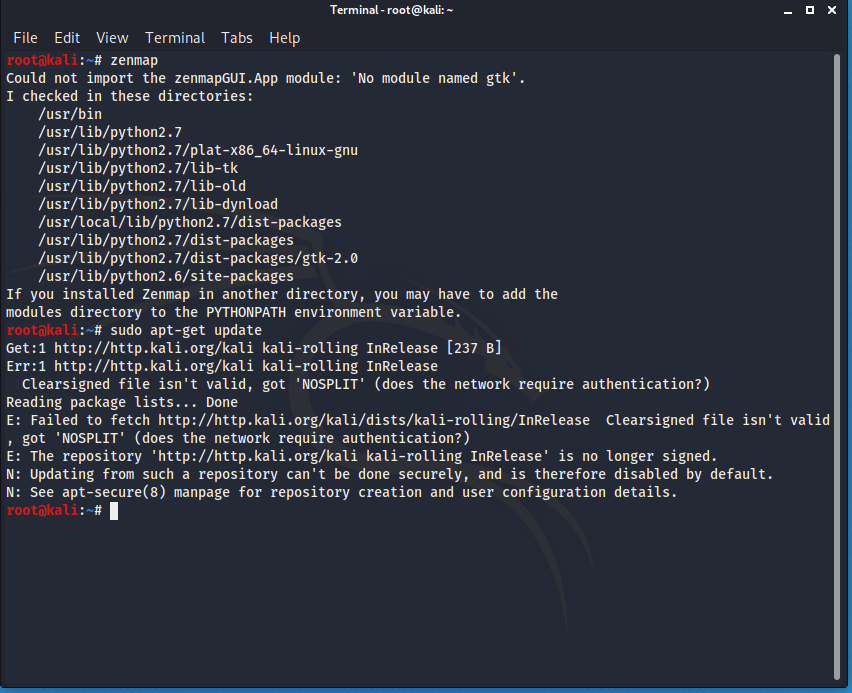This screenshot has width=852, height=693.
Task: Click the '/usr/lib/python2.7/lib-old' line
Action: [x=142, y=186]
